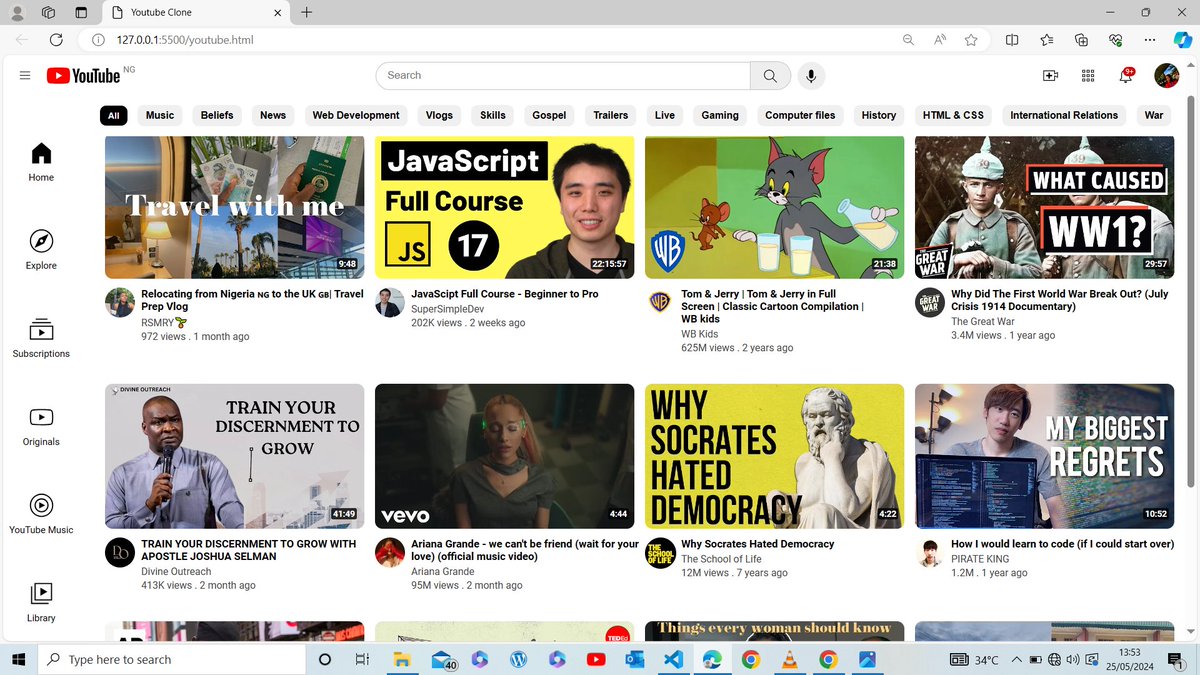Go to Home in sidebar
The width and height of the screenshot is (1200, 675).
click(x=41, y=162)
